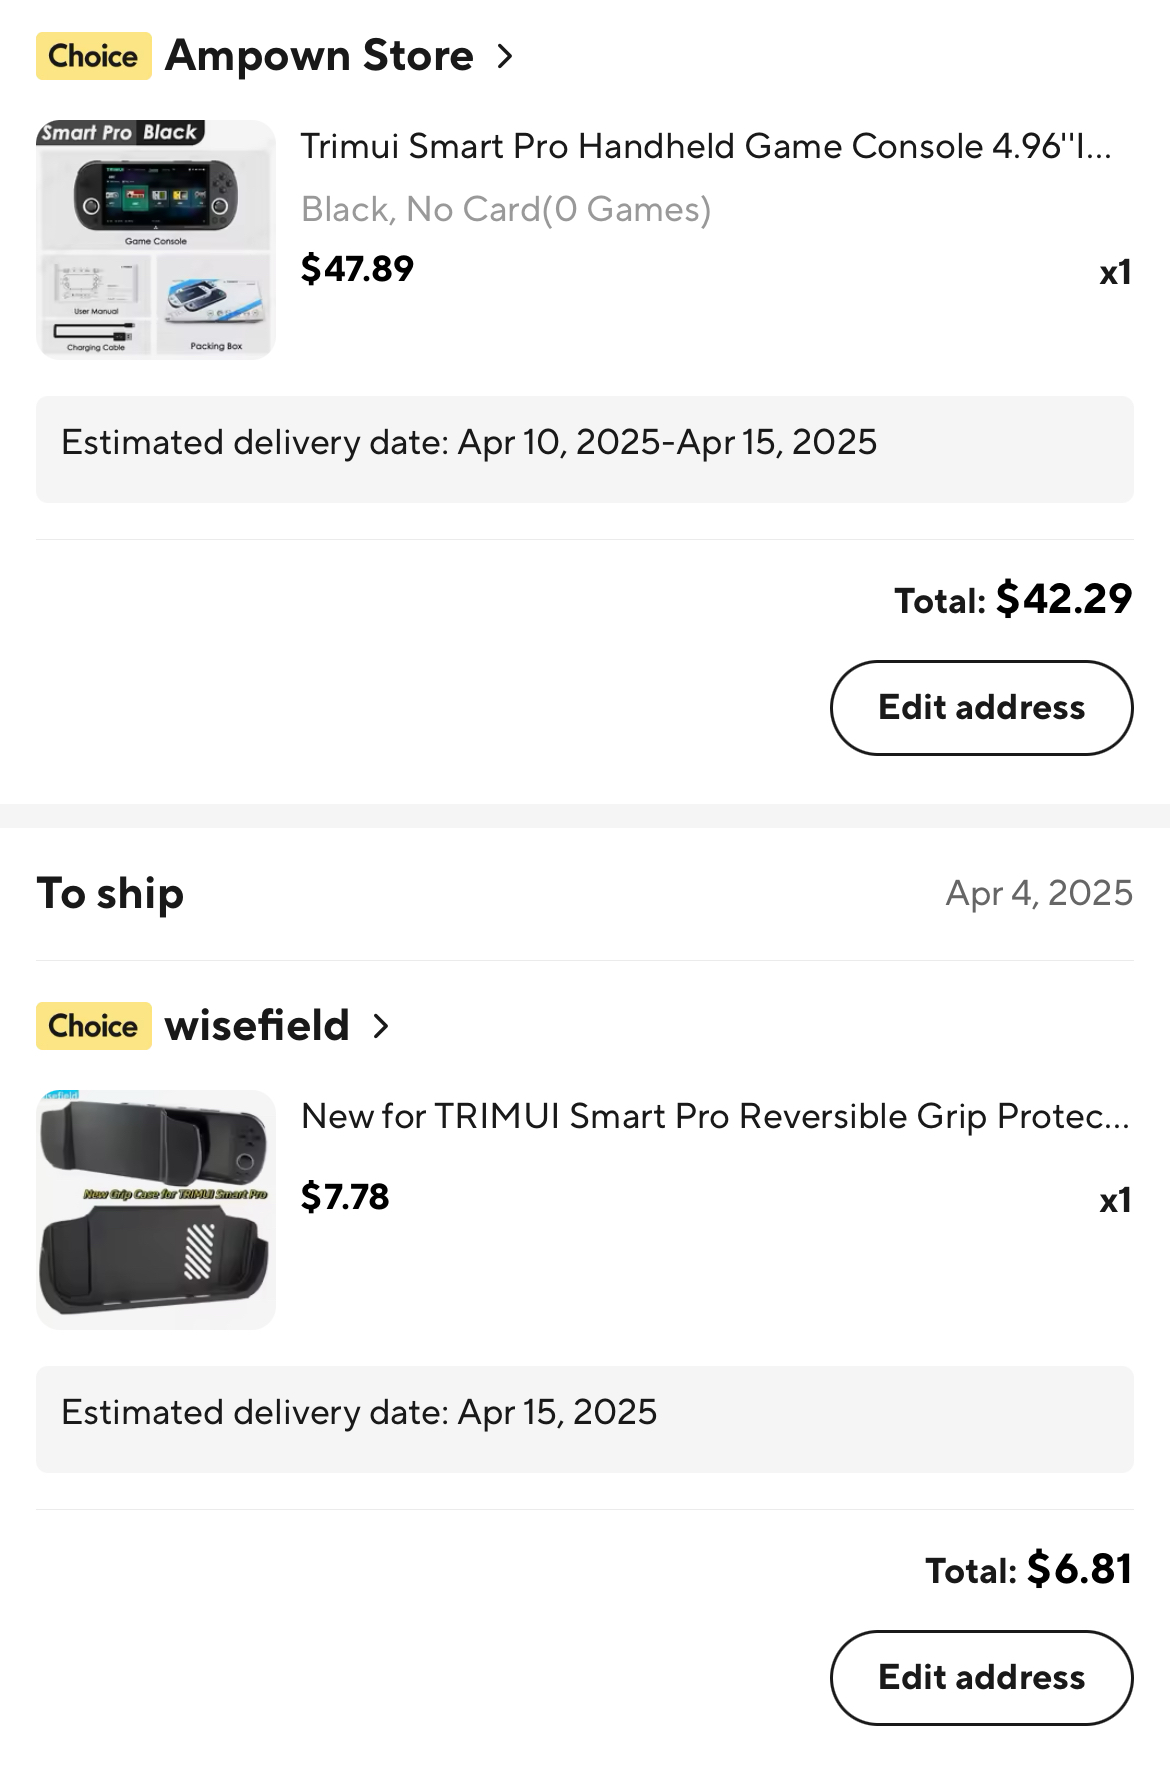The width and height of the screenshot is (1170, 1773).
Task: Click the Apr 10-Apr 15 estimated delivery box
Action: click(x=584, y=449)
